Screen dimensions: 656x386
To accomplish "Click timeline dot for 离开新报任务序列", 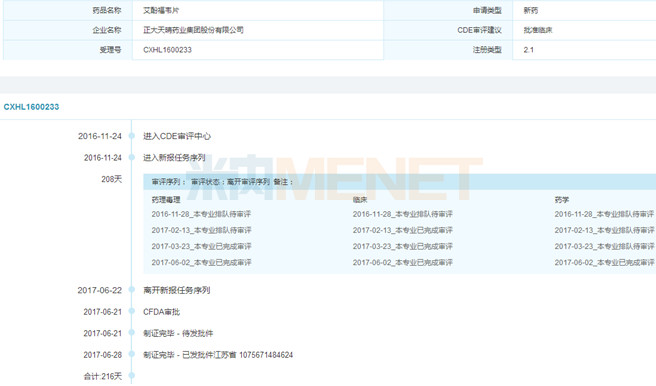I will [132, 290].
